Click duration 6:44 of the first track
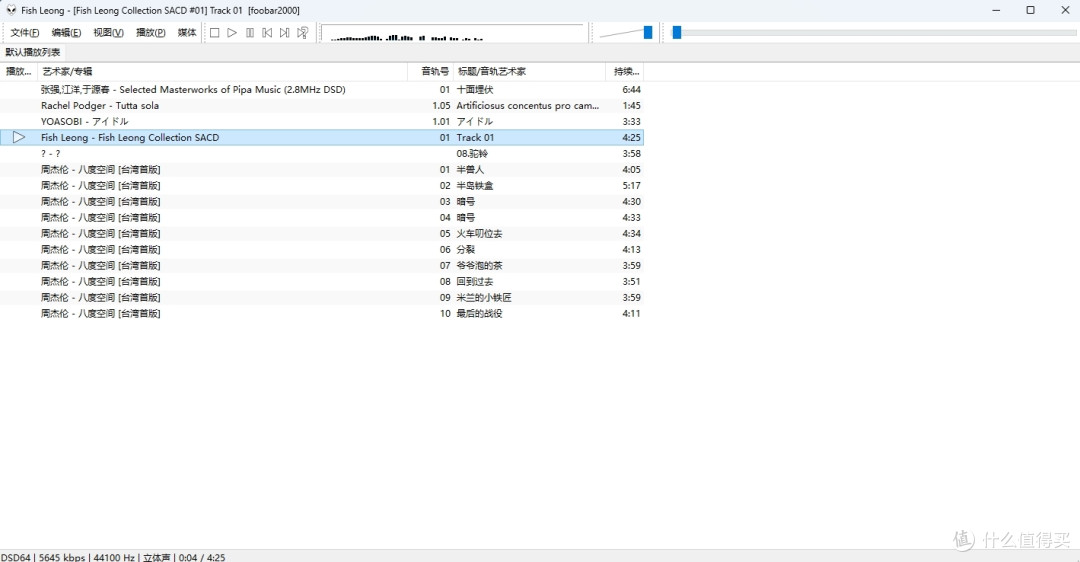Viewport: 1080px width, 562px height. coord(631,90)
